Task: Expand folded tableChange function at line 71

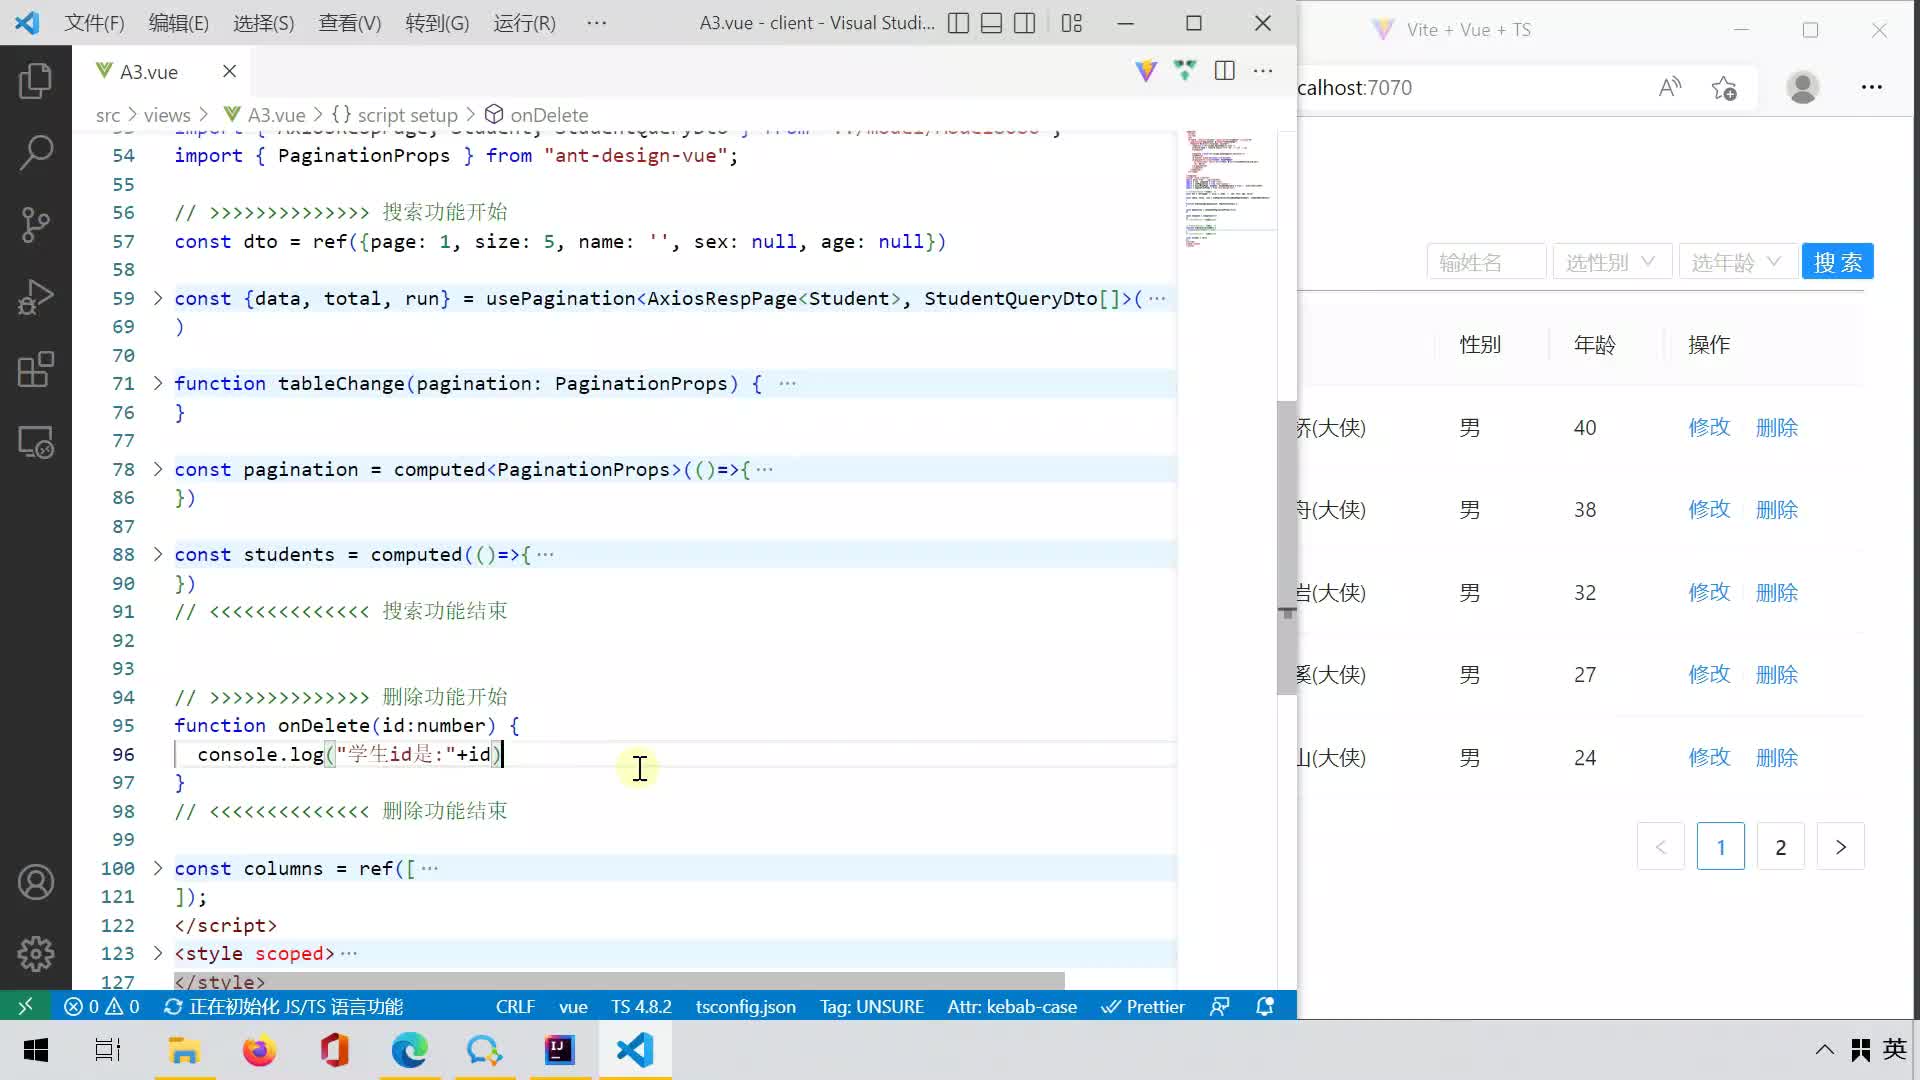Action: [x=157, y=383]
